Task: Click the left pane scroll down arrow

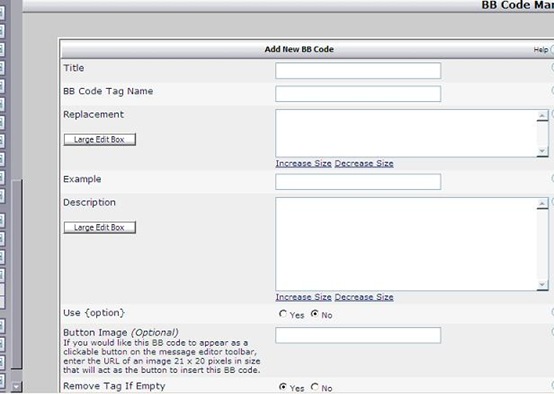Action: click(16, 387)
